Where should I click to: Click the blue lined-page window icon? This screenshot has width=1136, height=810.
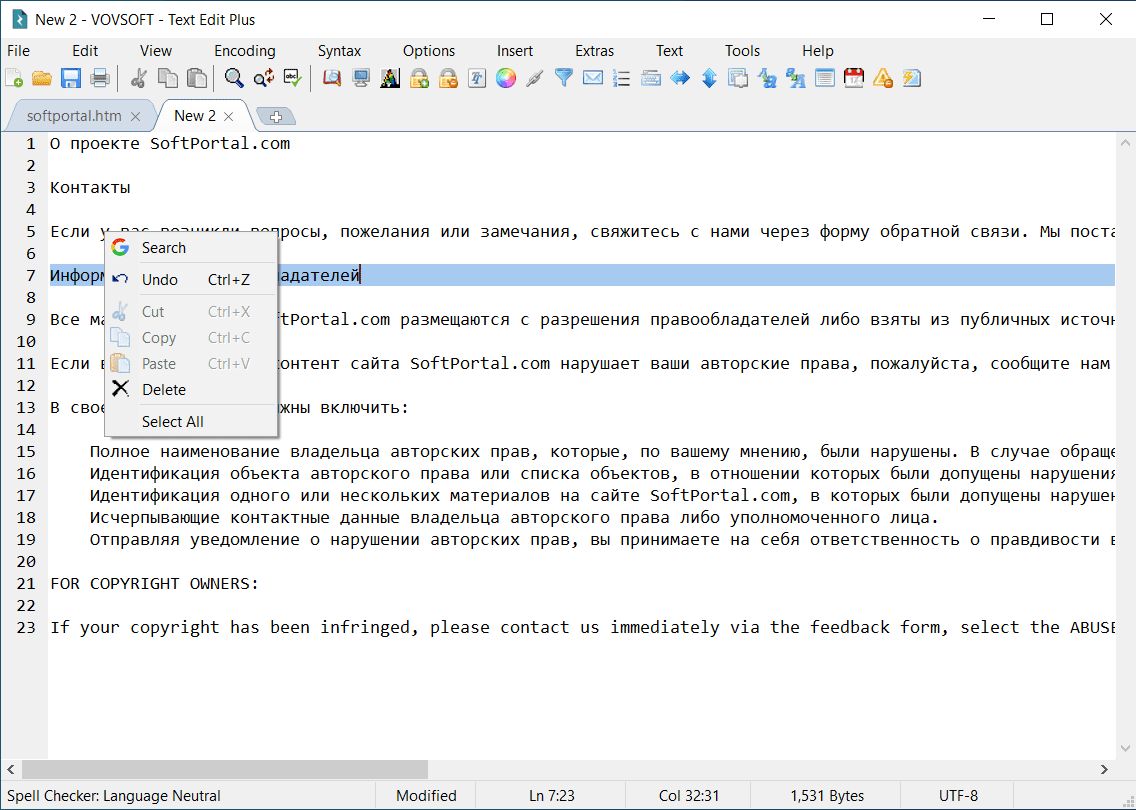coord(825,78)
